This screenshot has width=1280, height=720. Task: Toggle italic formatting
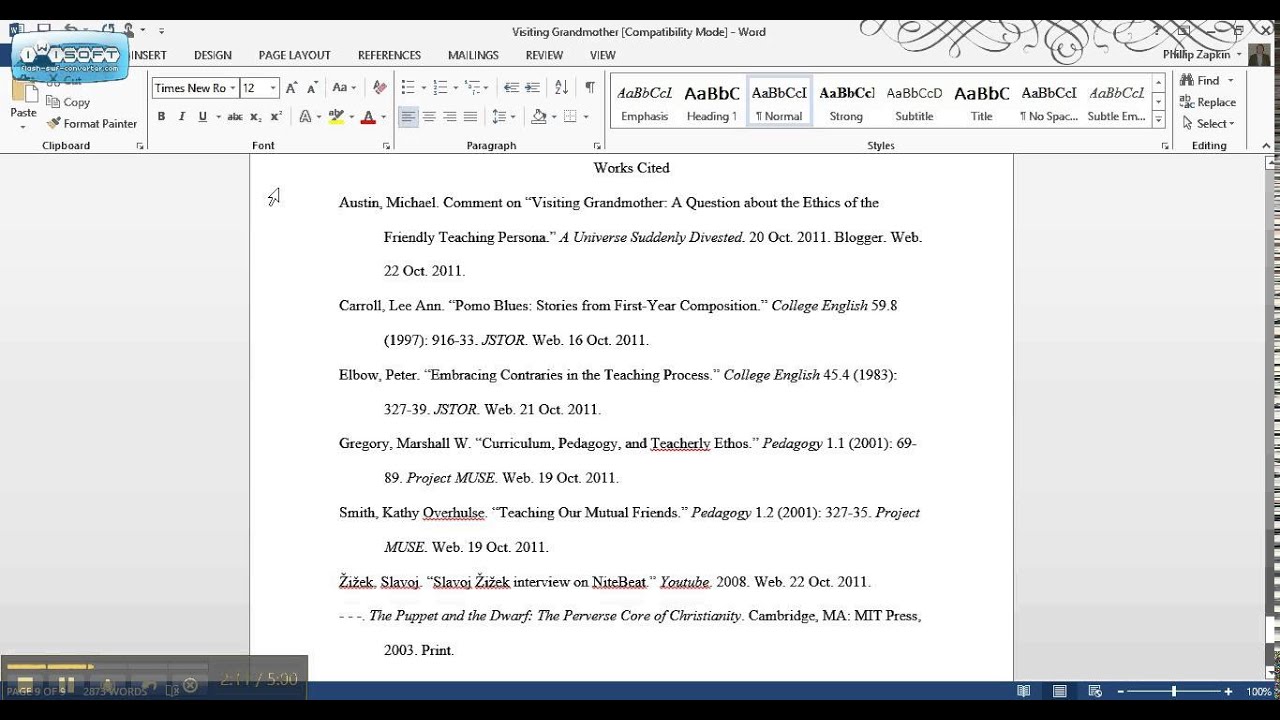click(x=182, y=117)
